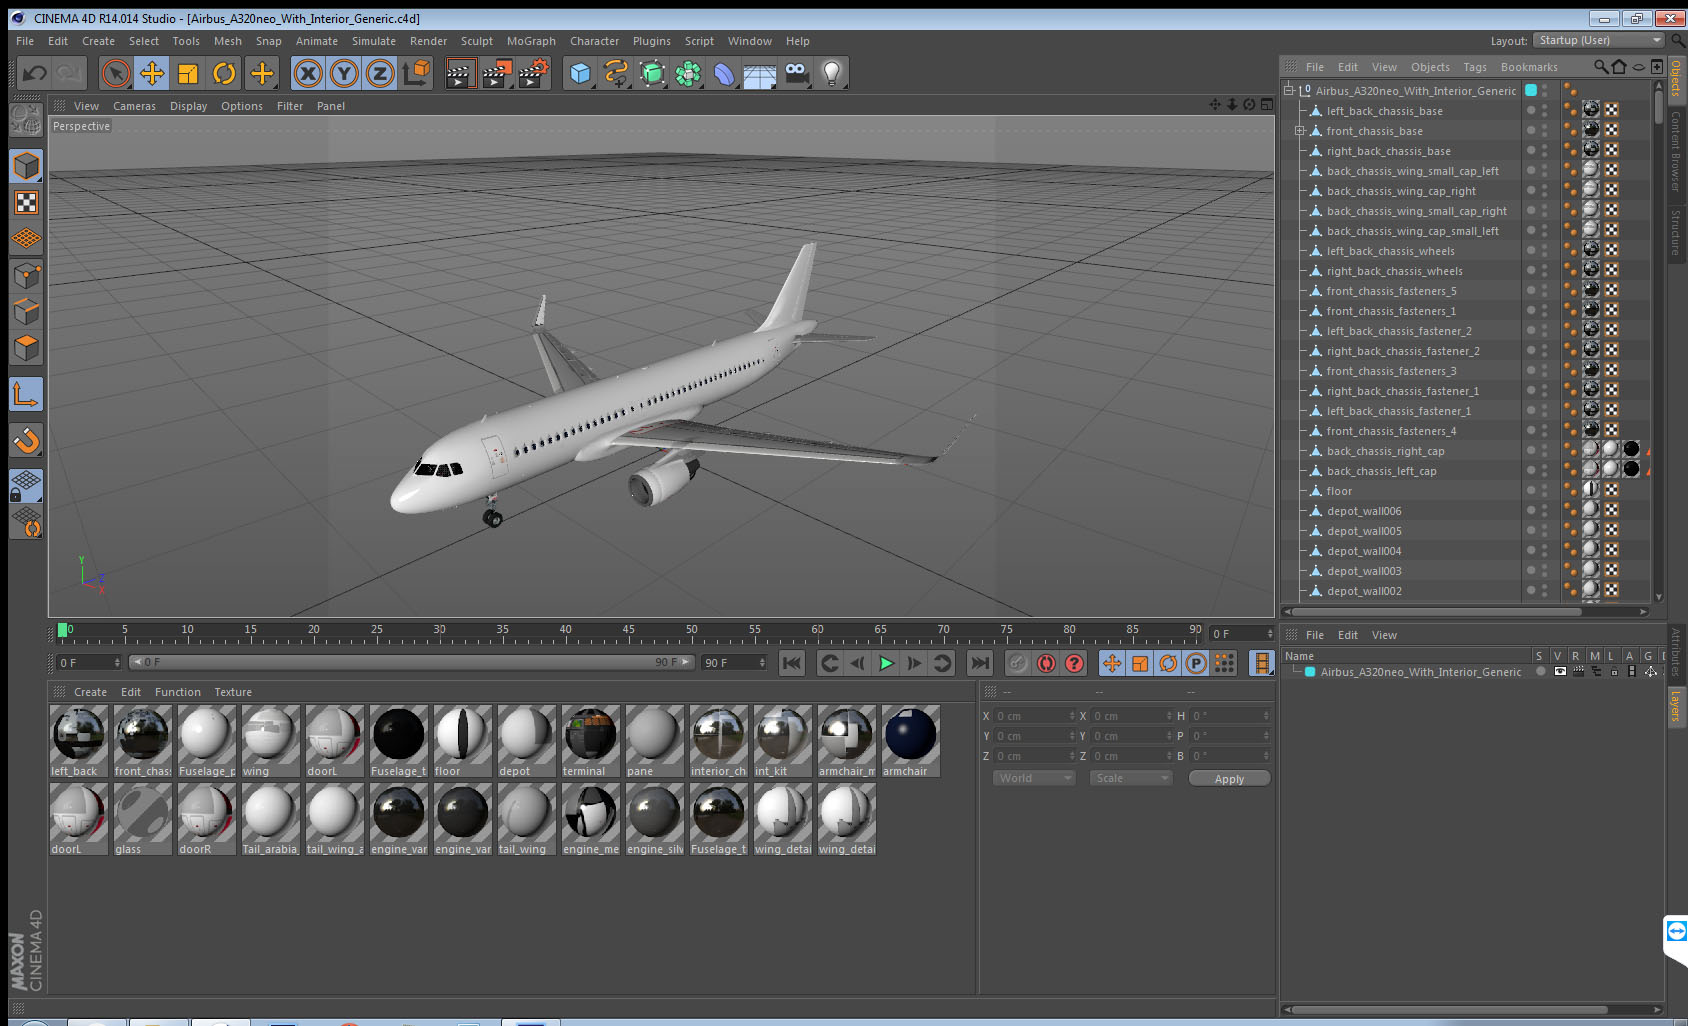
Task: Select depot_wall006 object
Action: (1364, 511)
